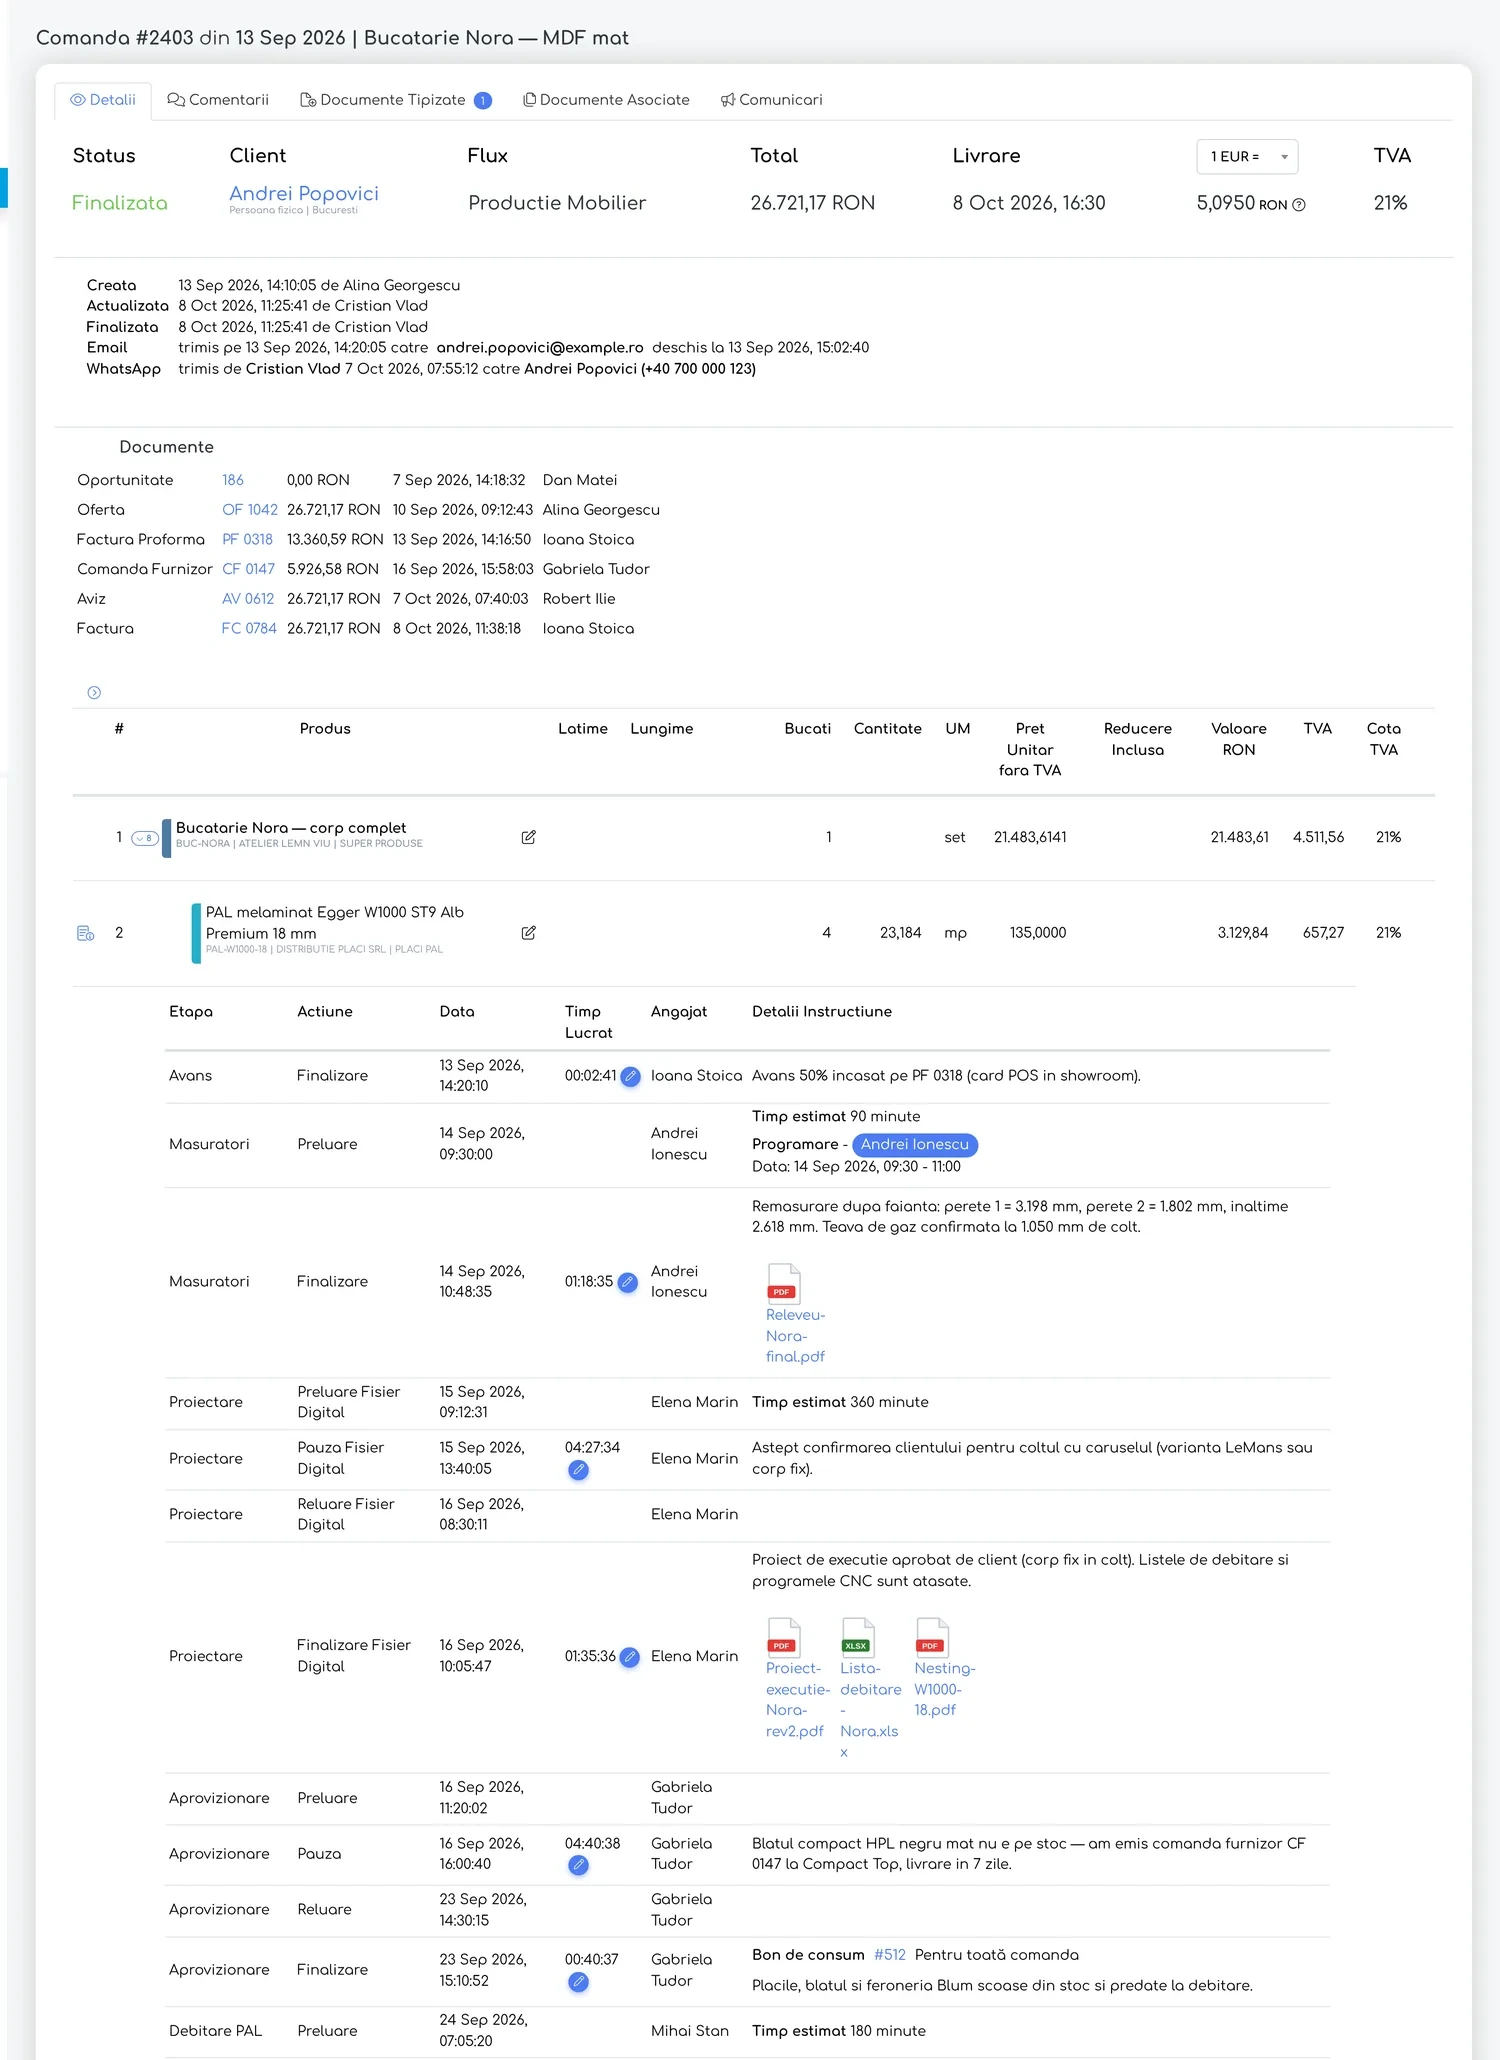1500x2060 pixels.
Task: Open invoice FC 0784
Action: (249, 629)
